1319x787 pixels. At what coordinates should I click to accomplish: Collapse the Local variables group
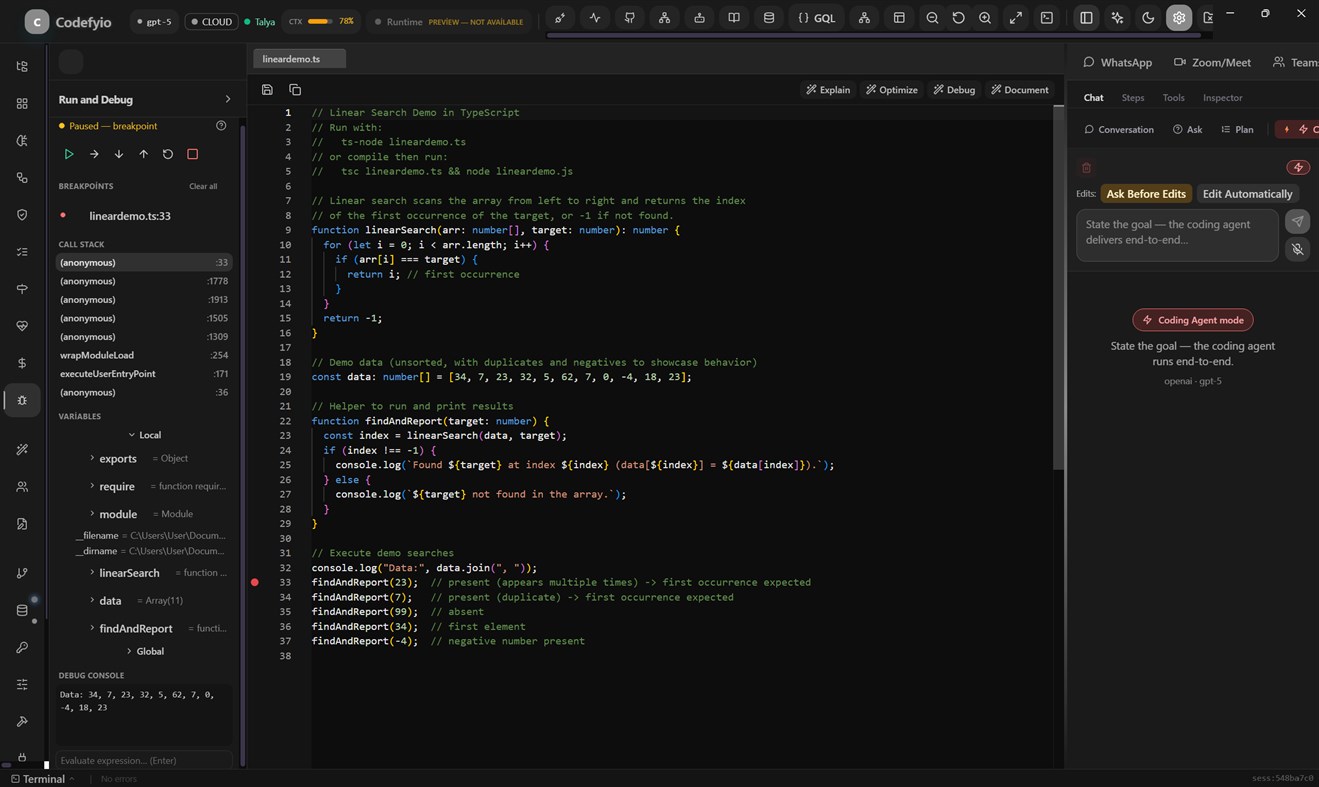click(131, 435)
